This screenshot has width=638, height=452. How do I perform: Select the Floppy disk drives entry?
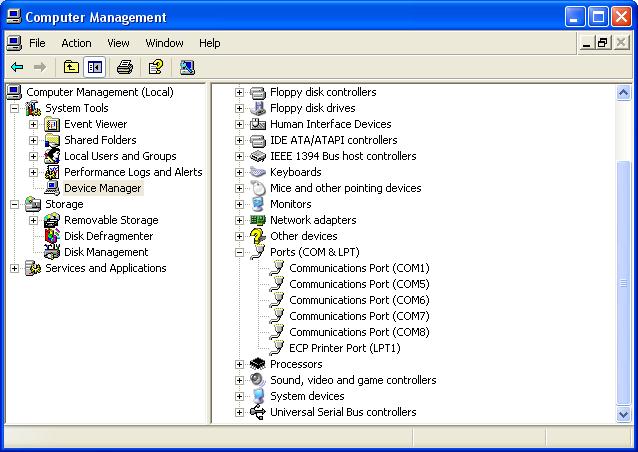pos(312,108)
